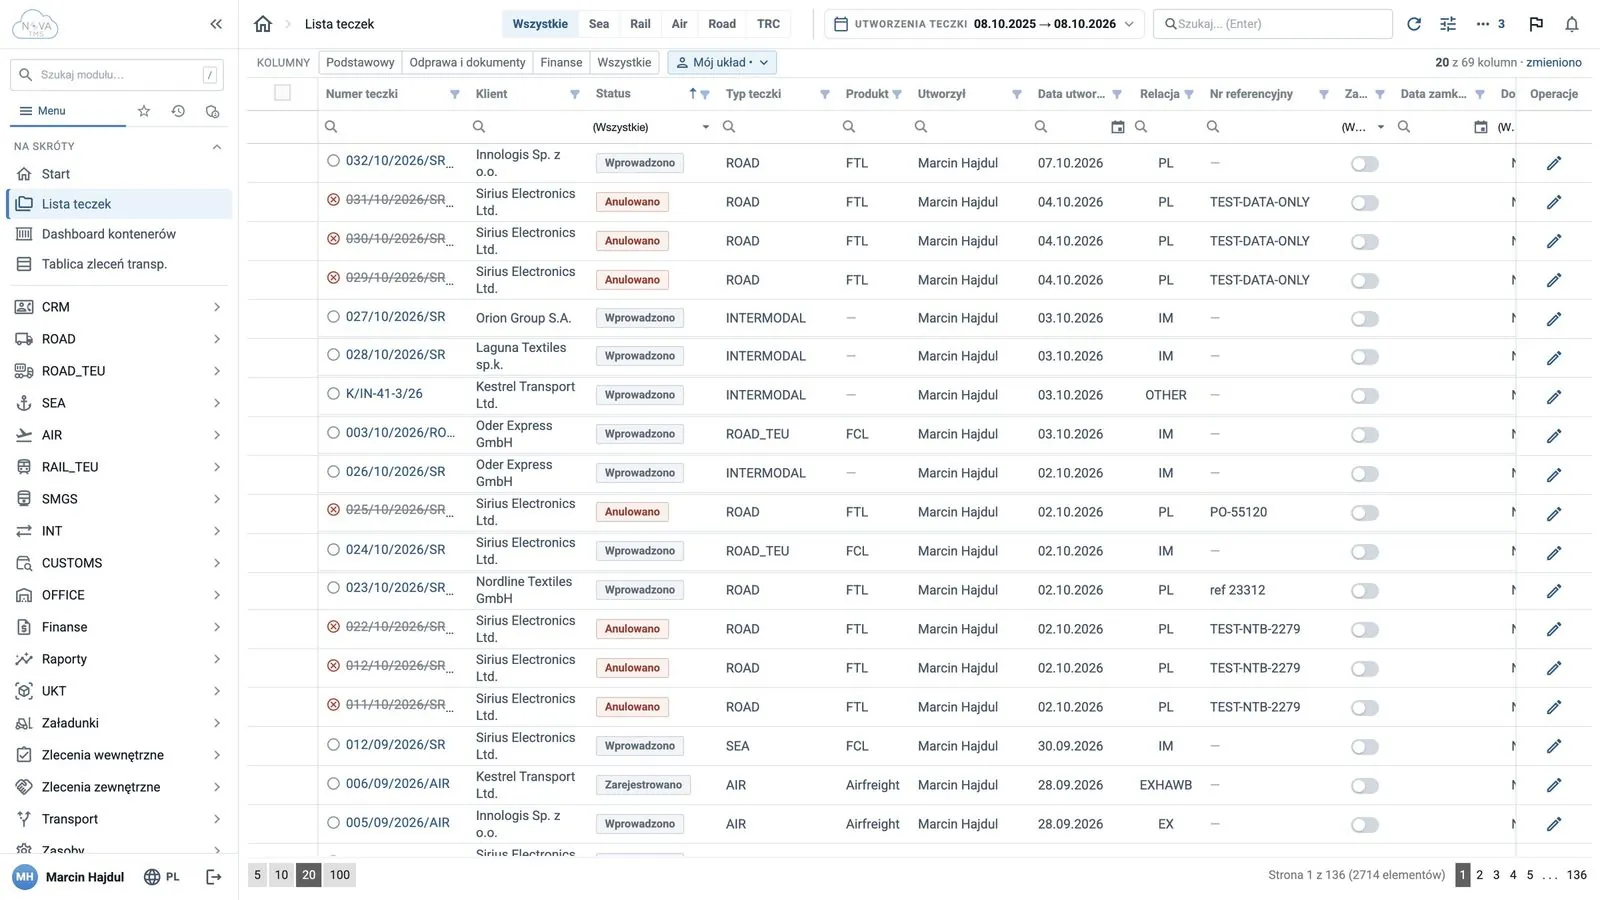
Task: Expand the CUSTOMS module
Action: click(119, 563)
